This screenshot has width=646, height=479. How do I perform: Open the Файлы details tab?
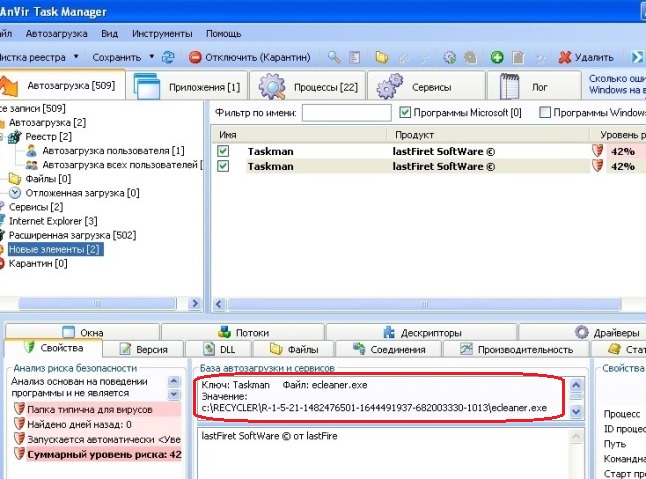coord(294,349)
